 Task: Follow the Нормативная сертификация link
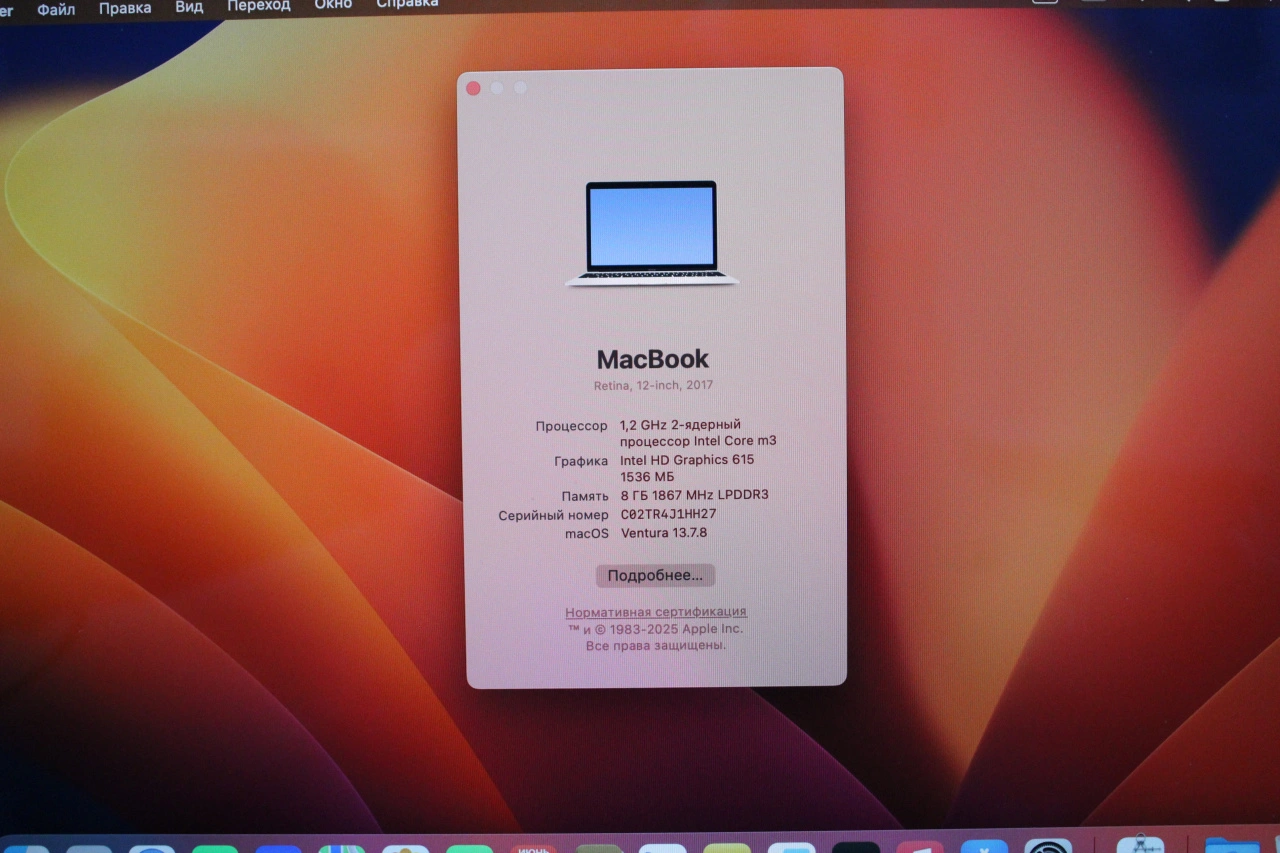656,612
